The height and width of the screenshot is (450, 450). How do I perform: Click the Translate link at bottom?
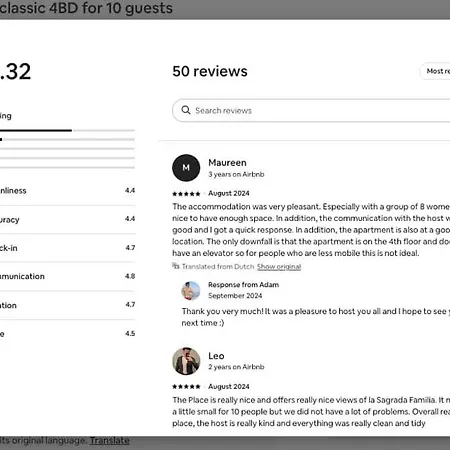tap(110, 441)
